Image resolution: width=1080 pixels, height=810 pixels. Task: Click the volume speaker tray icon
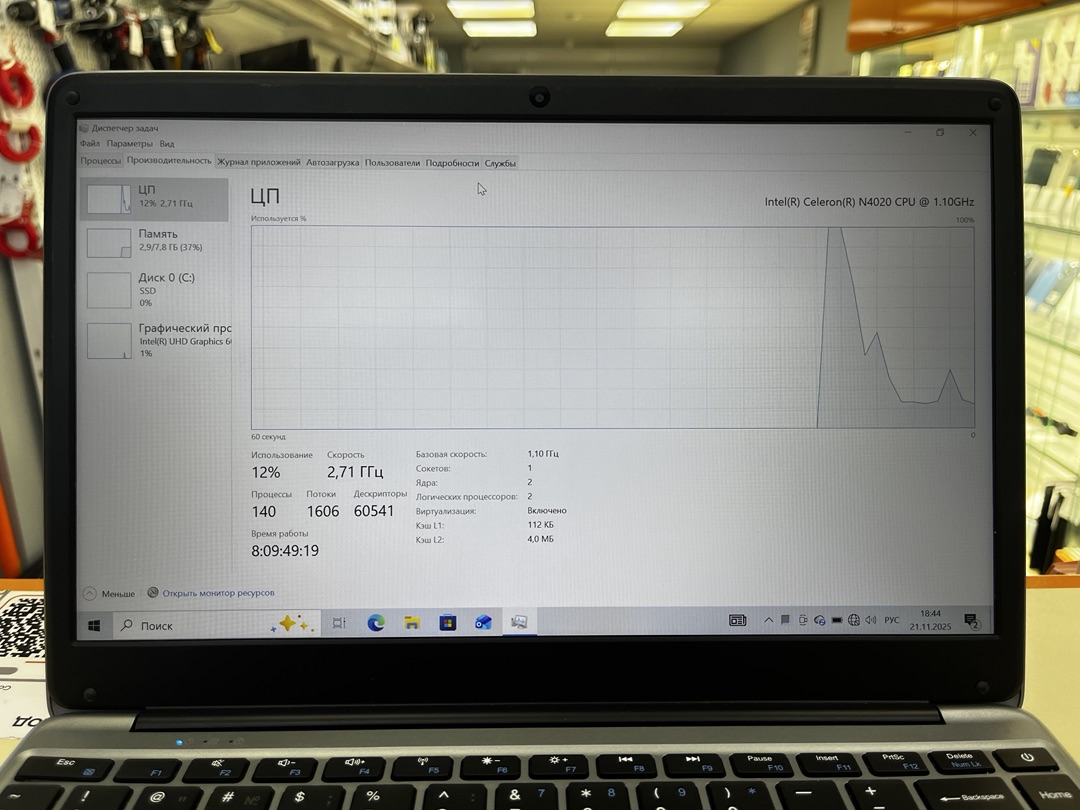(870, 620)
